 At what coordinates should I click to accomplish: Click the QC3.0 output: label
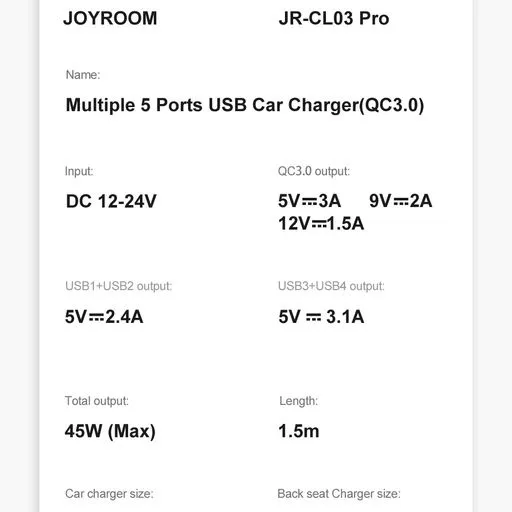(314, 171)
